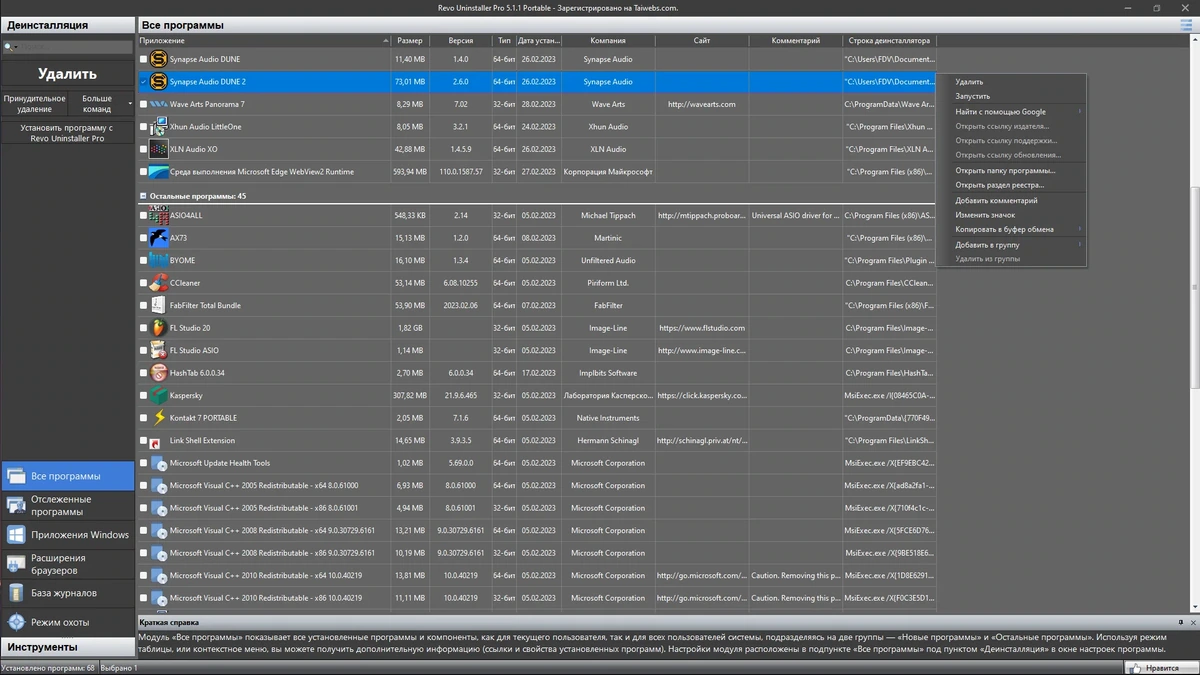Screen dimensions: 1200x675
Task: Collapse the Остальные программы: 45 group
Action: click(143, 196)
